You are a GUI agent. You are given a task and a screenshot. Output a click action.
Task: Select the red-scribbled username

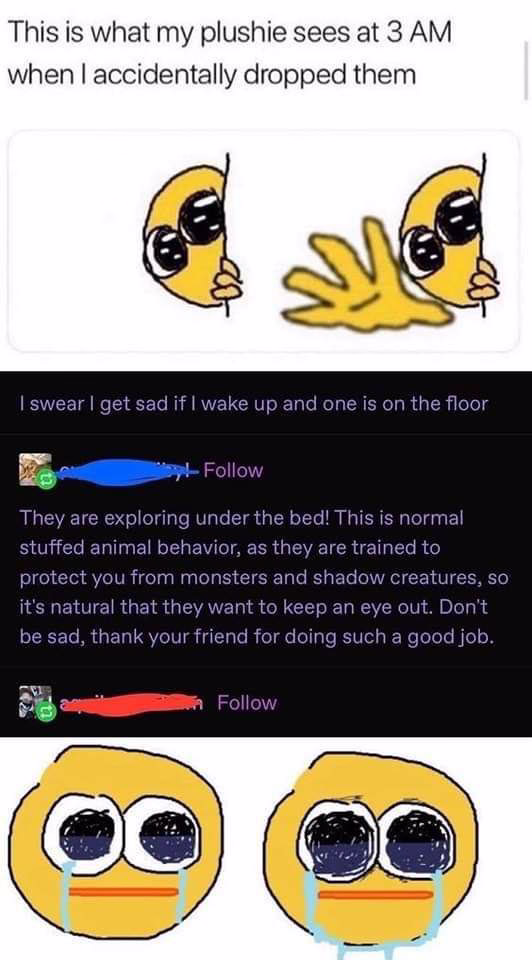(x=133, y=703)
